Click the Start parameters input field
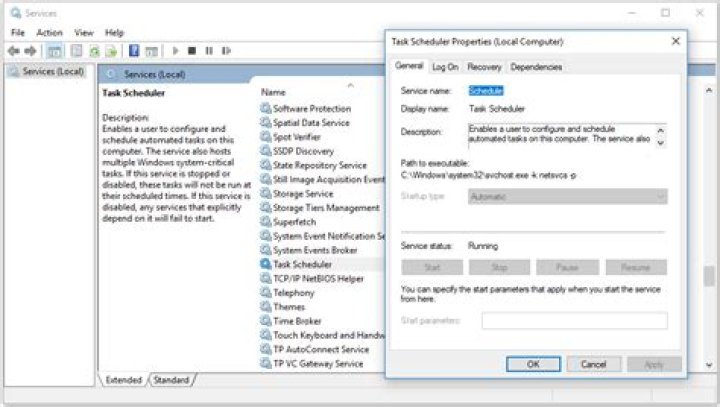The width and height of the screenshot is (720, 407). [574, 321]
